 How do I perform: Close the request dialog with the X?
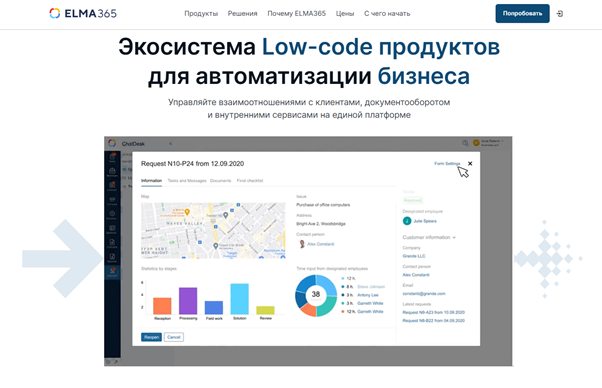pyautogui.click(x=470, y=163)
